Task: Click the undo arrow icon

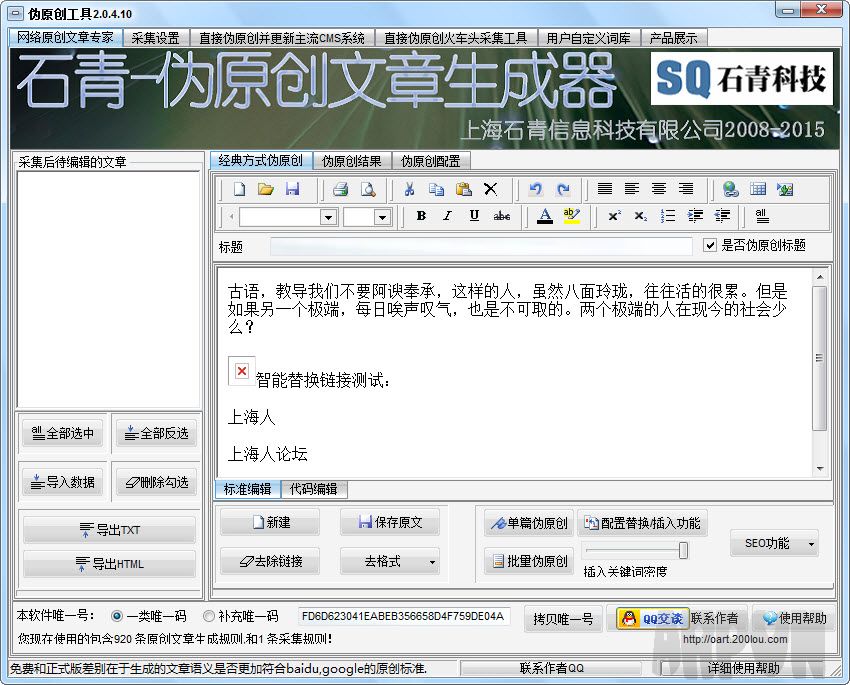Action: pos(536,189)
